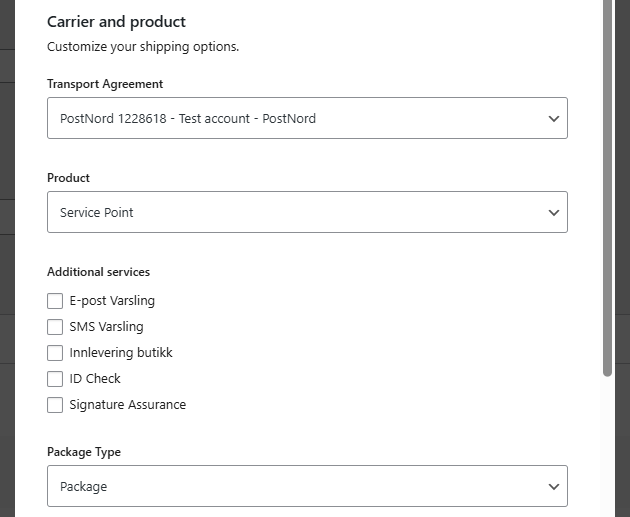Click the Innlevering butikk label text
Image resolution: width=630 pixels, height=517 pixels.
pos(121,352)
